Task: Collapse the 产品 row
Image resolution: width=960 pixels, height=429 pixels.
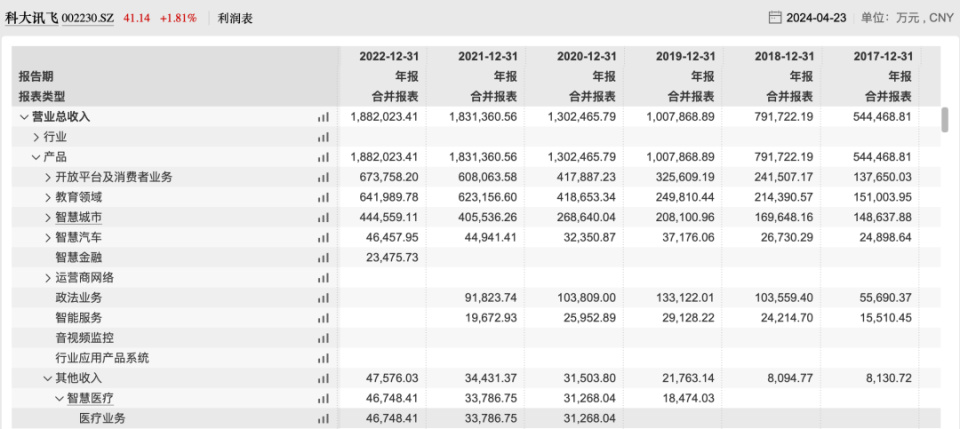Action: coord(36,157)
